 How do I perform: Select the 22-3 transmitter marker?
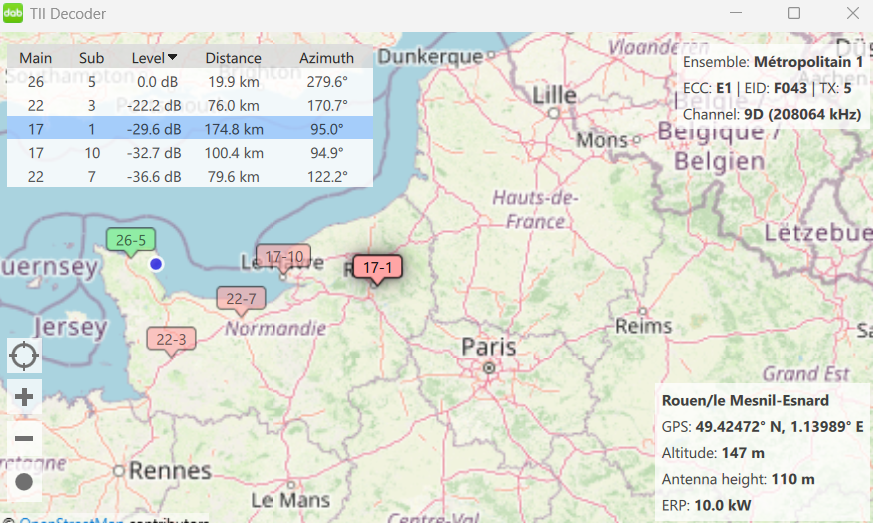(x=171, y=340)
